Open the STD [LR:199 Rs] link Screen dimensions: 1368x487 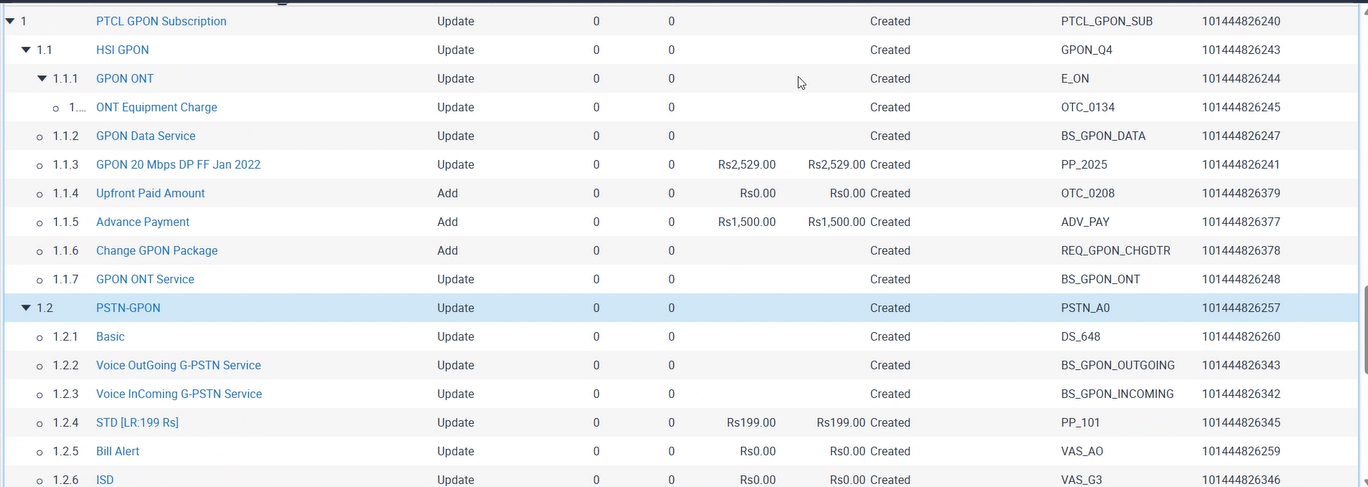point(137,423)
